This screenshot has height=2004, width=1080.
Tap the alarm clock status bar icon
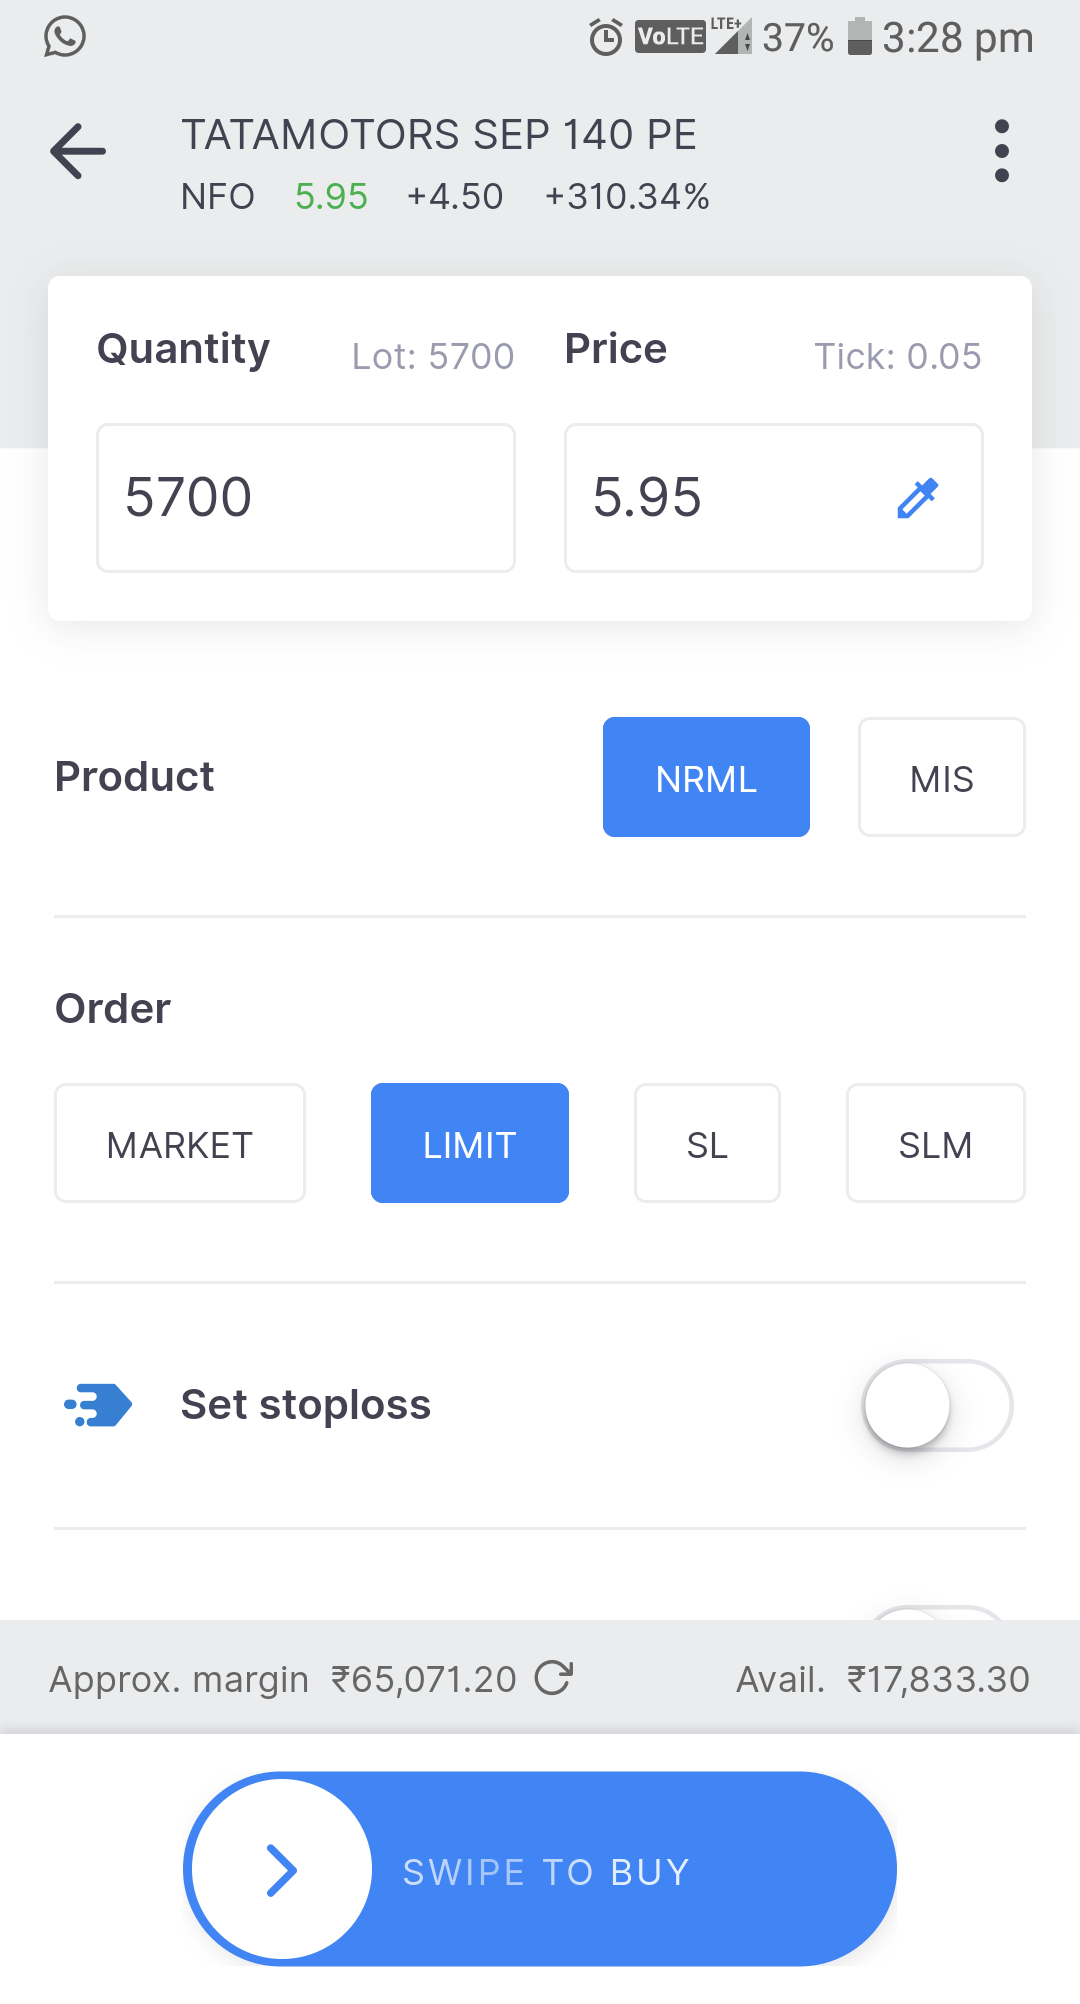(607, 37)
